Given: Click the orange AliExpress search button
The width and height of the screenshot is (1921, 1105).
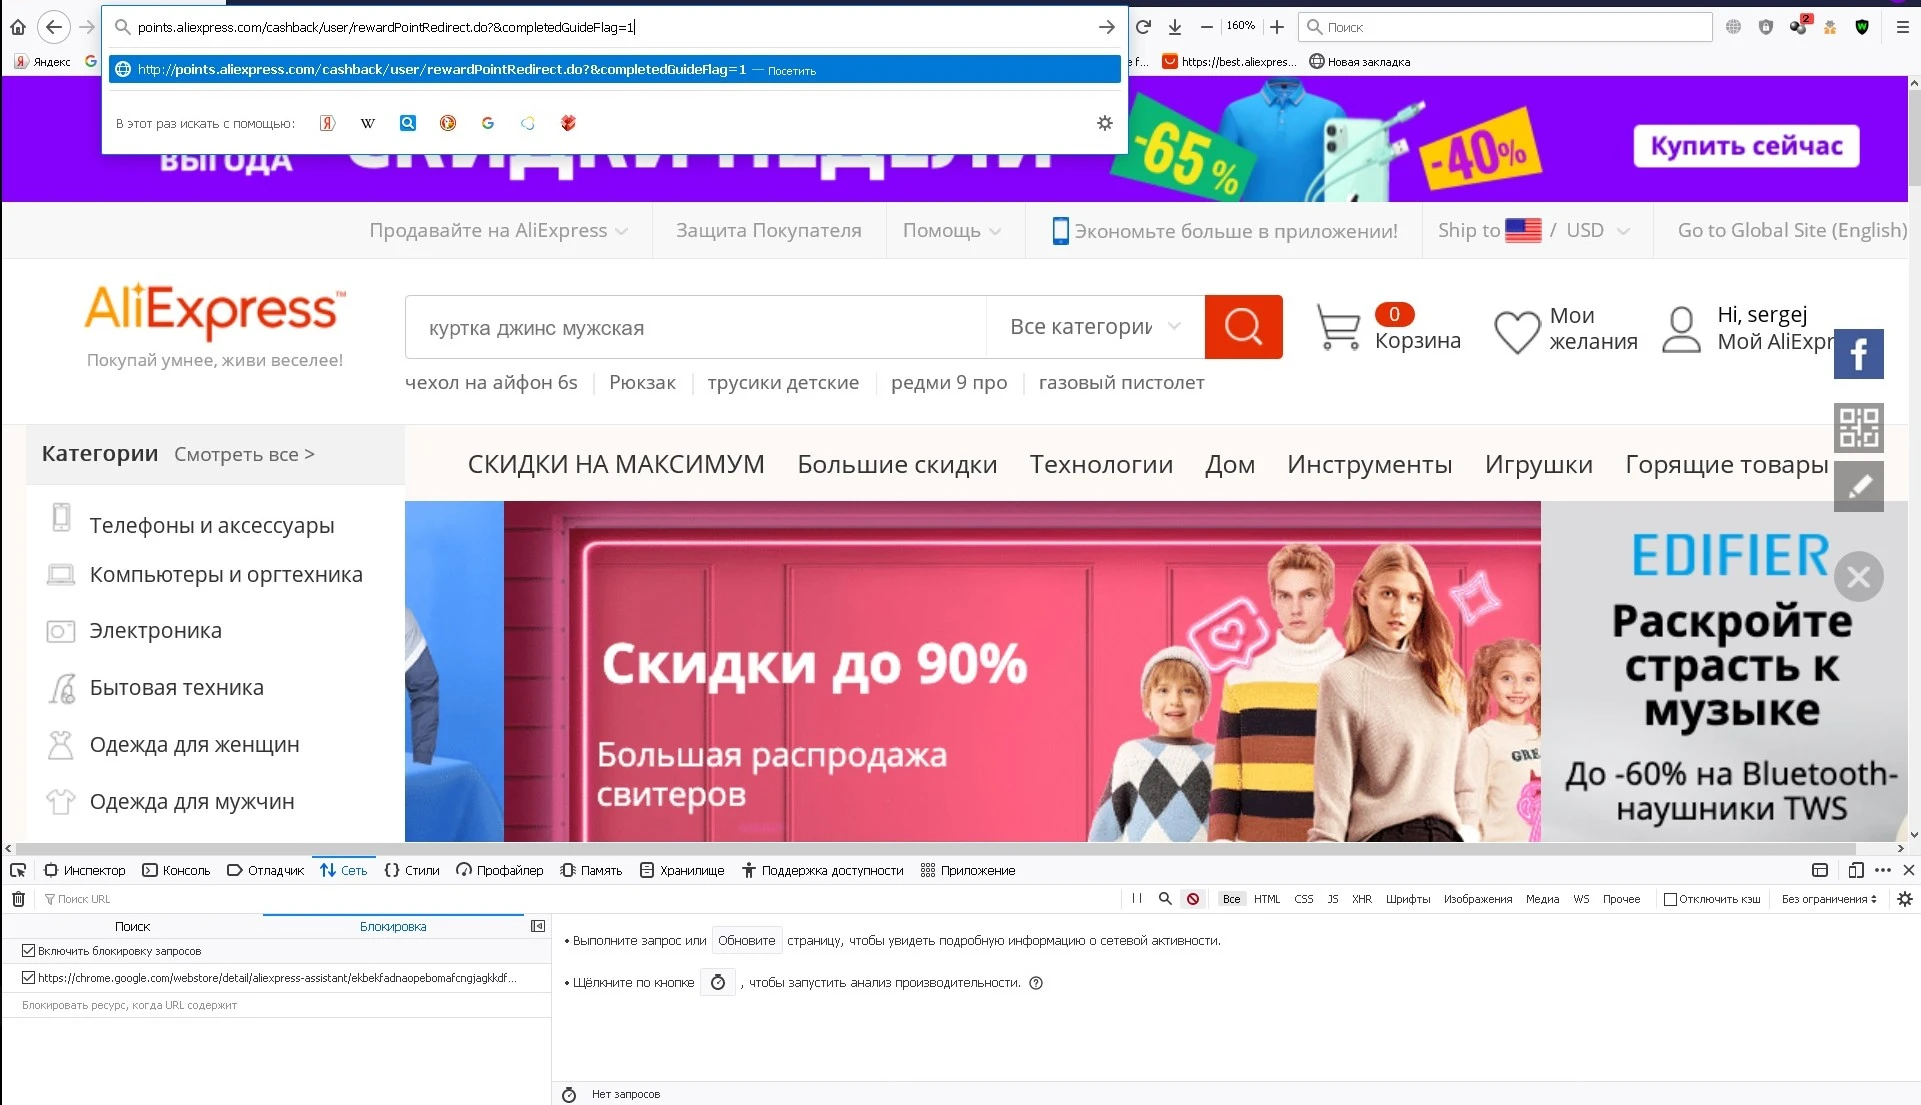Looking at the screenshot, I should point(1243,327).
